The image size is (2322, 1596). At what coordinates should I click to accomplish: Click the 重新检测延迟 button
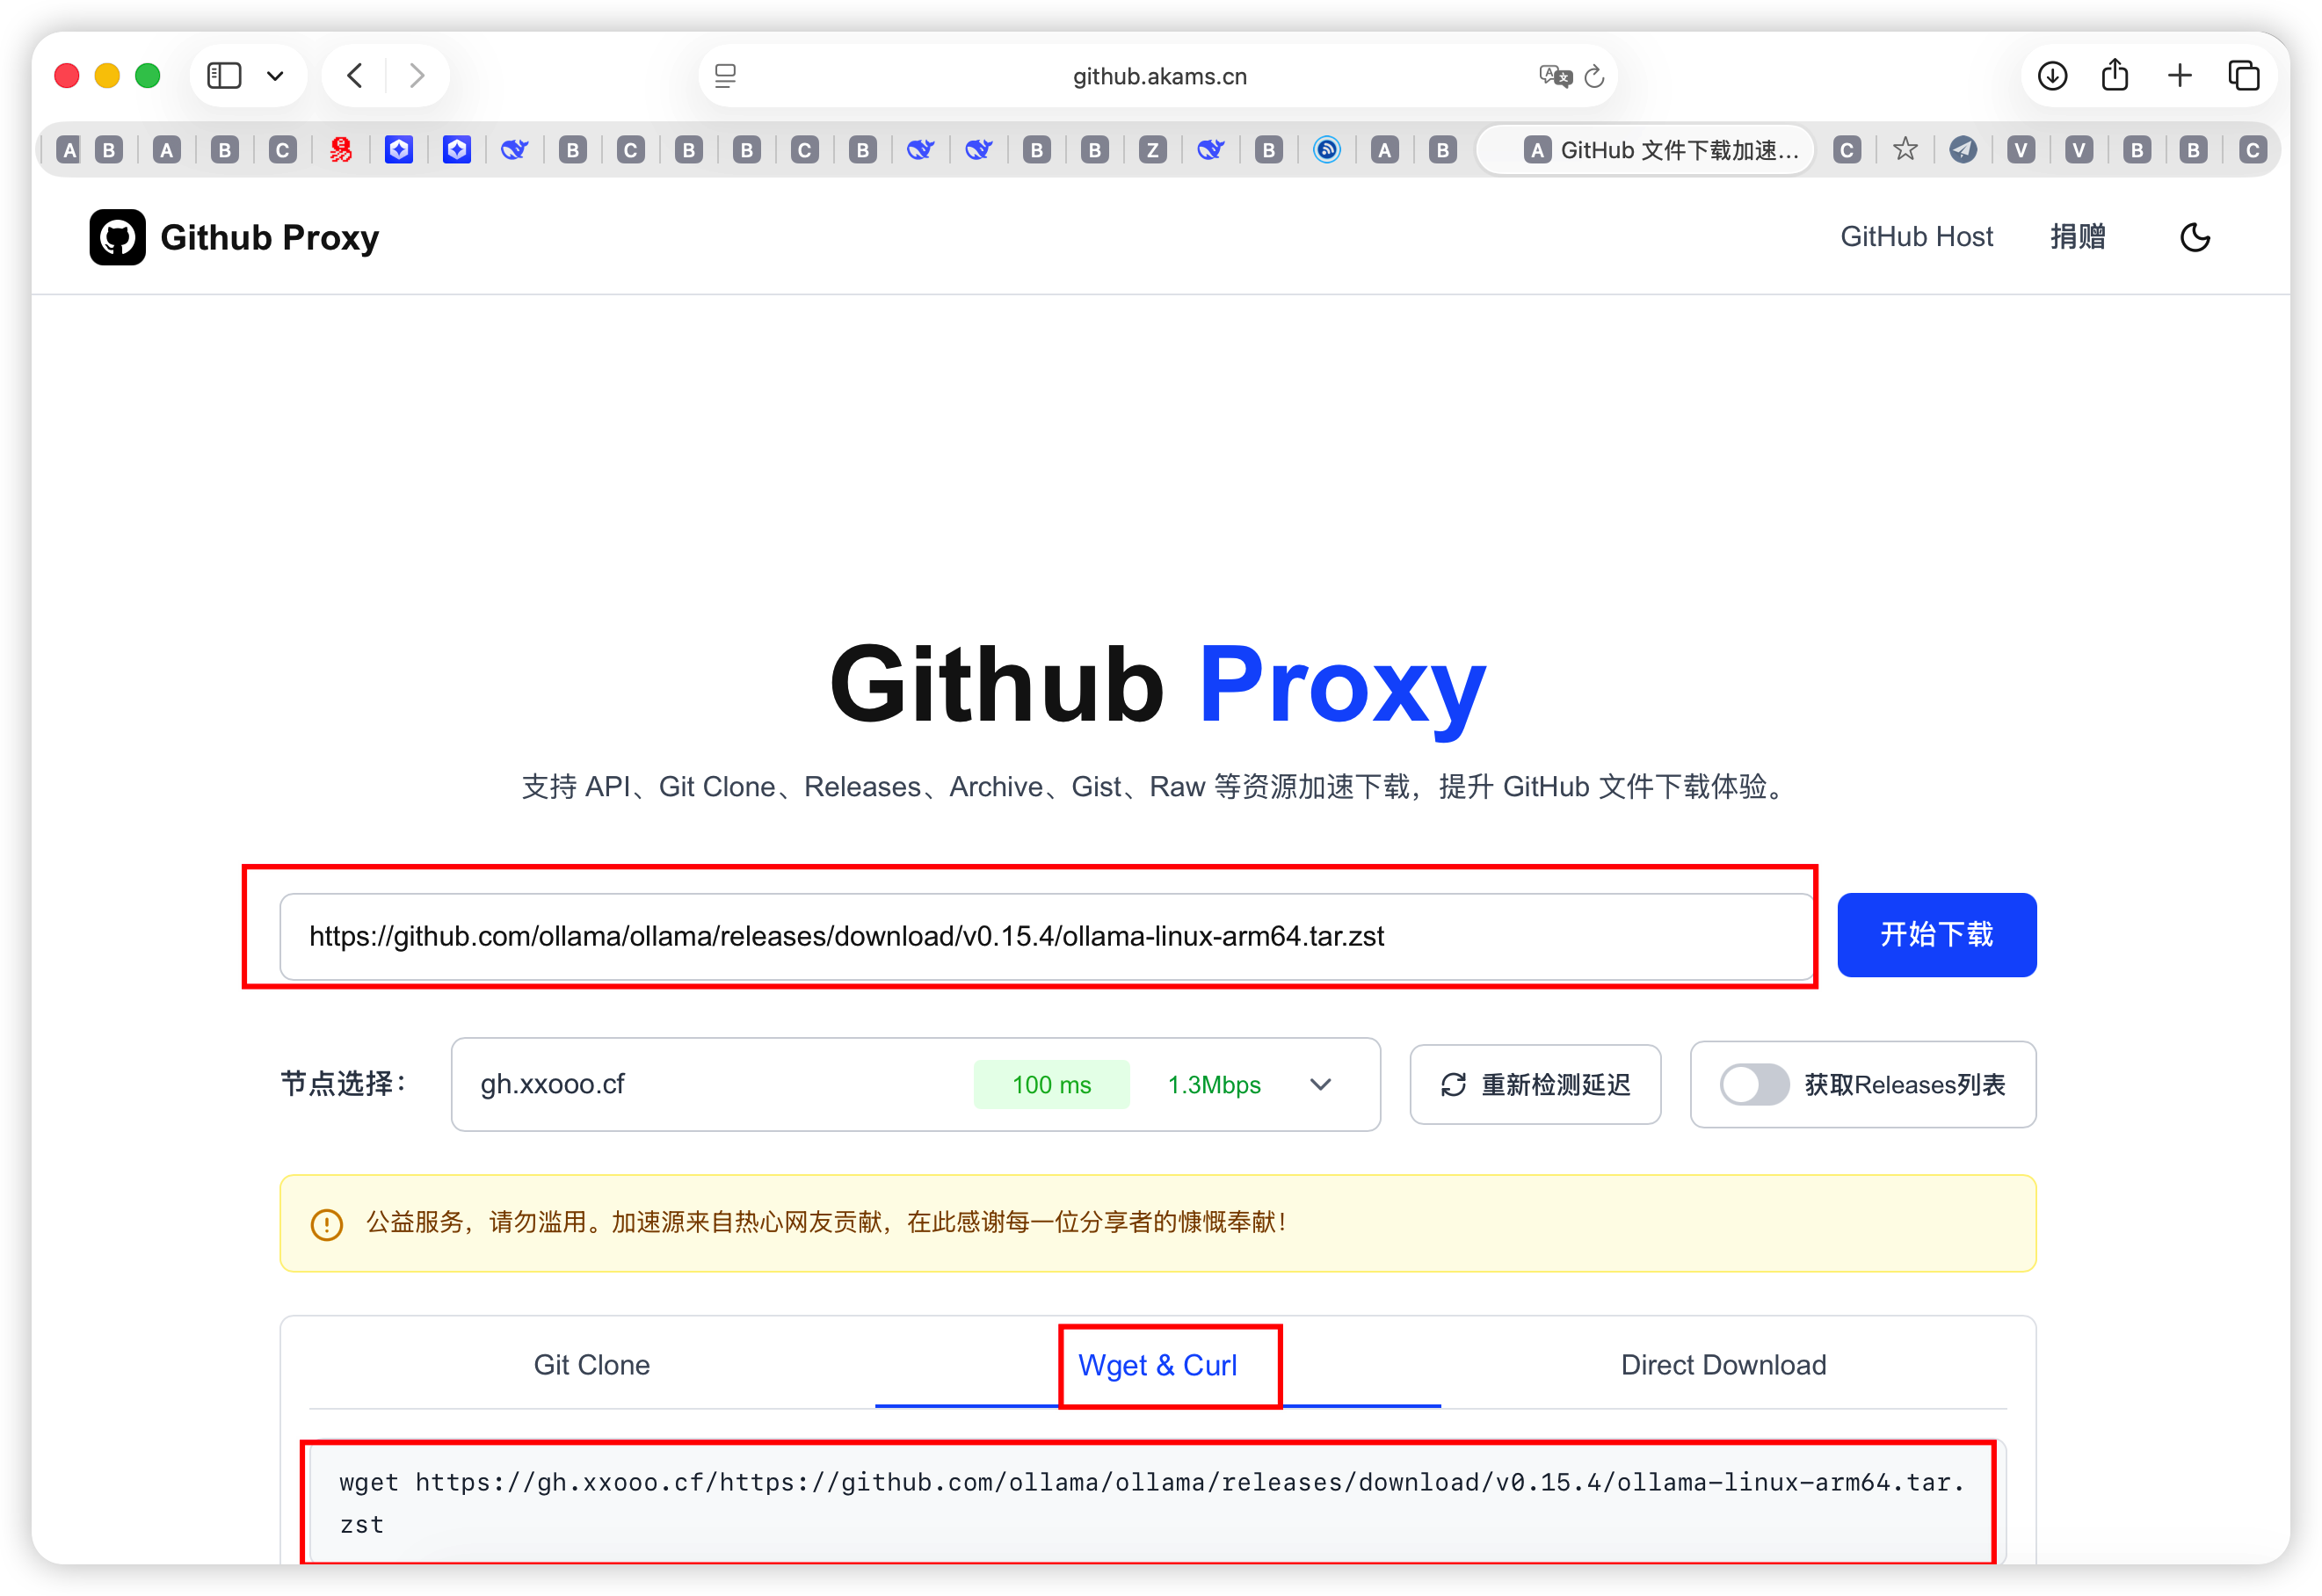coord(1535,1084)
